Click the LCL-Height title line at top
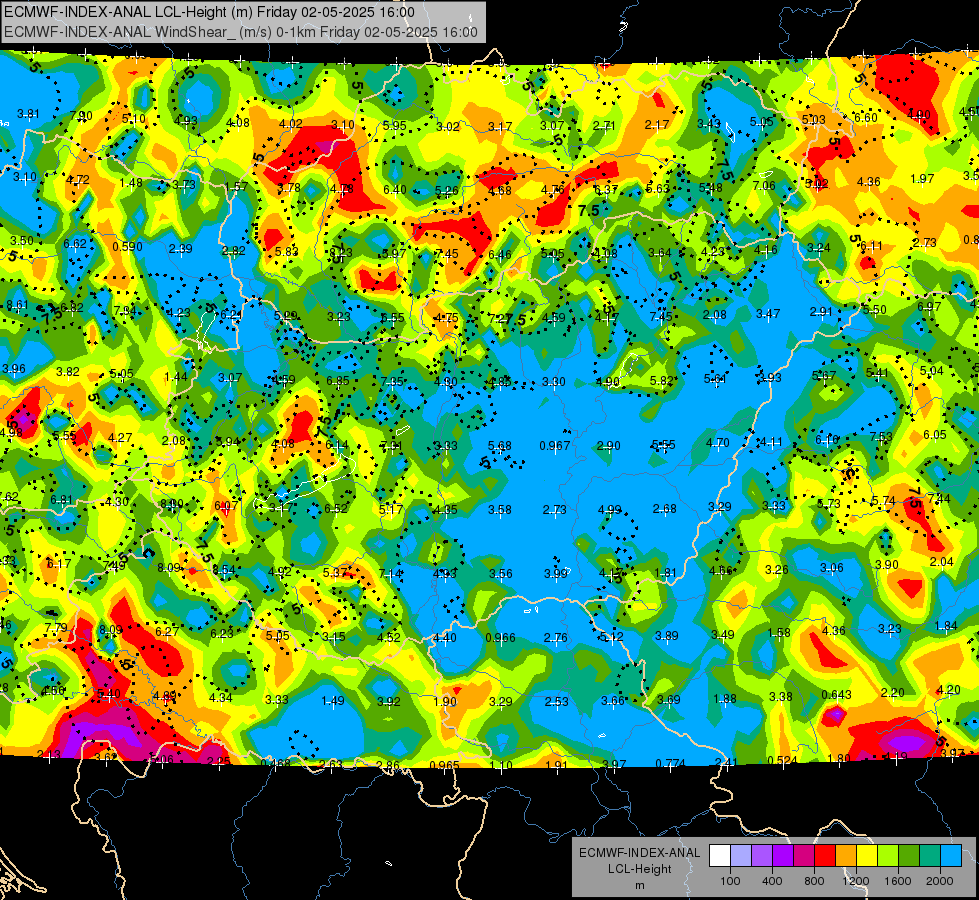The image size is (979, 900). (x=209, y=12)
